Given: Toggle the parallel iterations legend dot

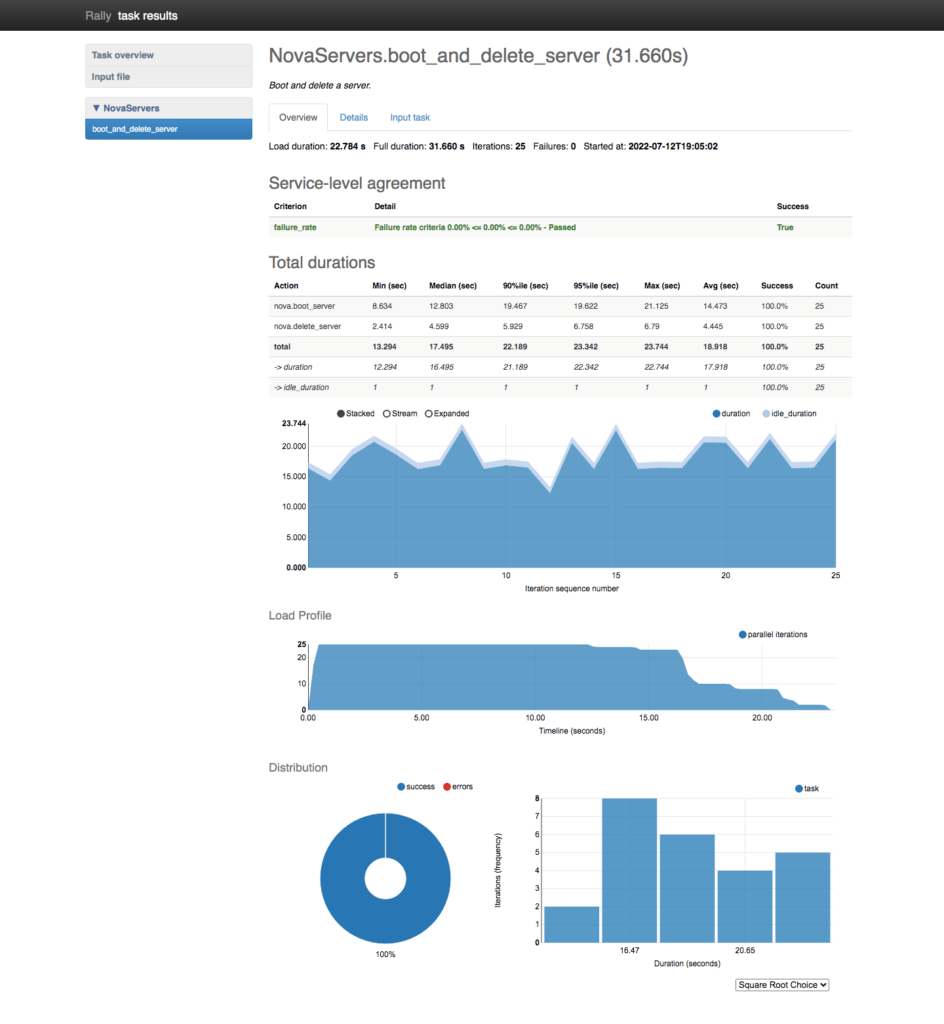Looking at the screenshot, I should [743, 634].
